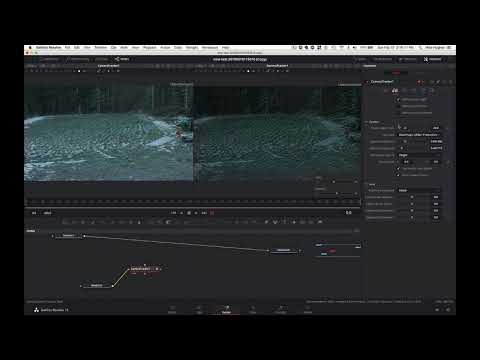Select the MediaIn2 node
The width and height of the screenshot is (480, 360).
tap(97, 286)
